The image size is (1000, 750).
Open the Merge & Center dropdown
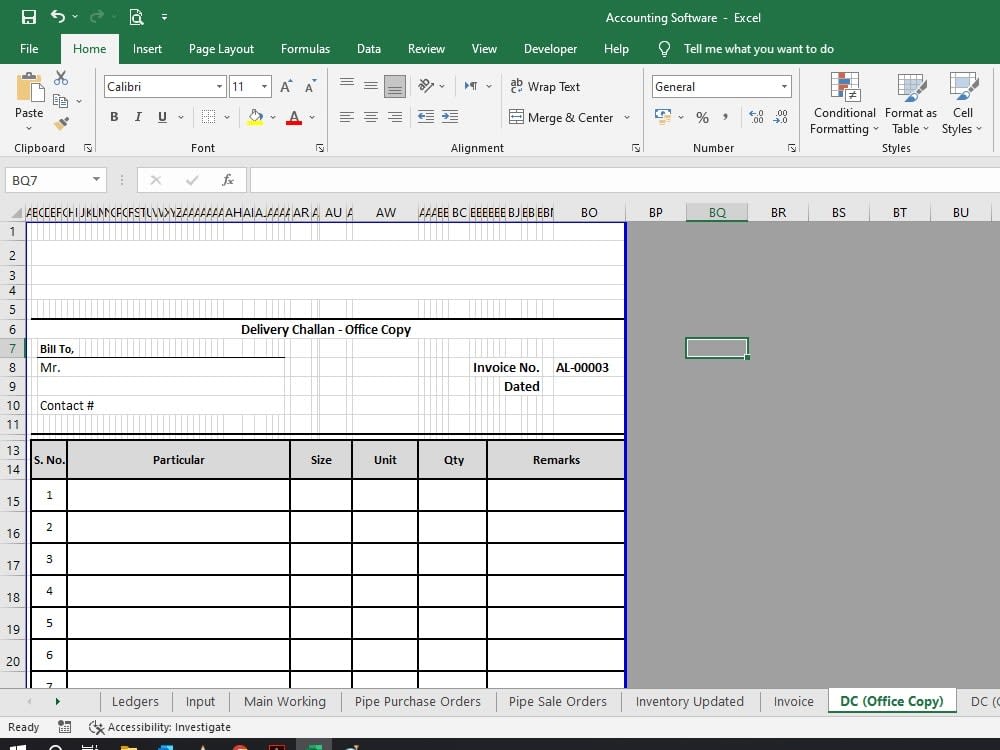tap(629, 117)
